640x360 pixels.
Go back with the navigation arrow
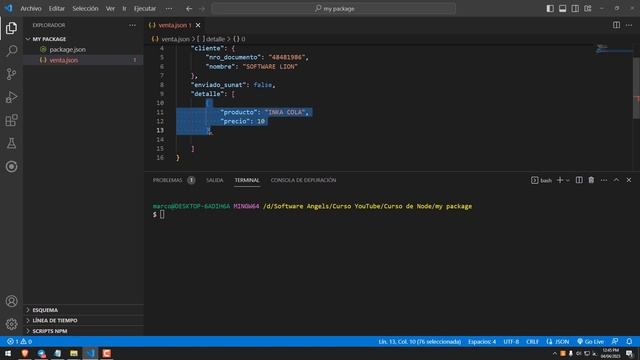[x=189, y=9]
